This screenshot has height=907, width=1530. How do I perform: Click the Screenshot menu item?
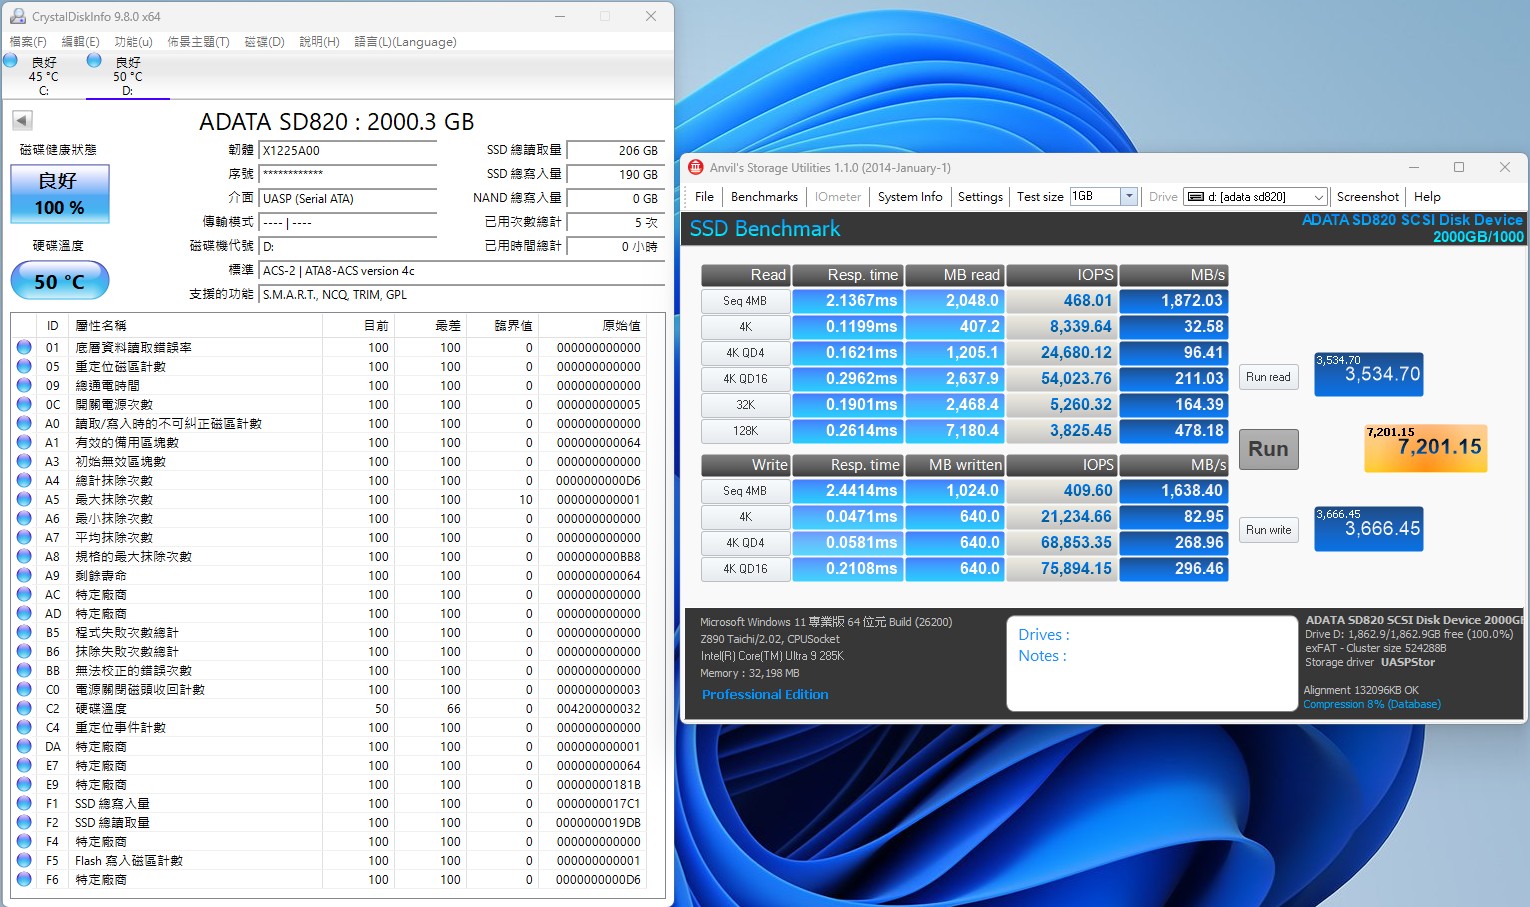pyautogui.click(x=1367, y=197)
